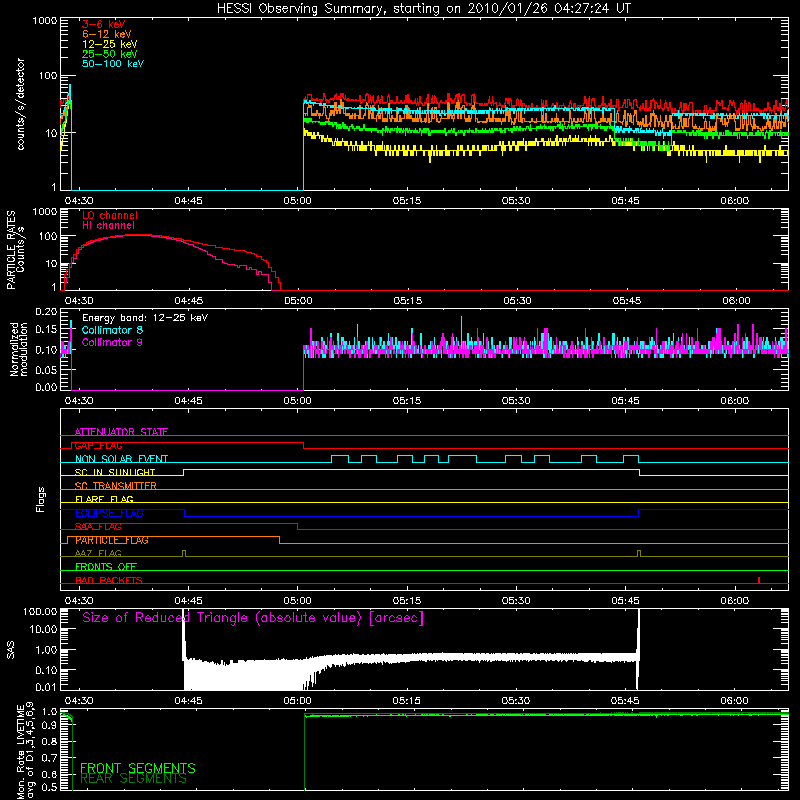Viewport: 800px width, 800px height.
Task: Click the 05:15 tick label under the Flags panel
Action: pyautogui.click(x=407, y=601)
